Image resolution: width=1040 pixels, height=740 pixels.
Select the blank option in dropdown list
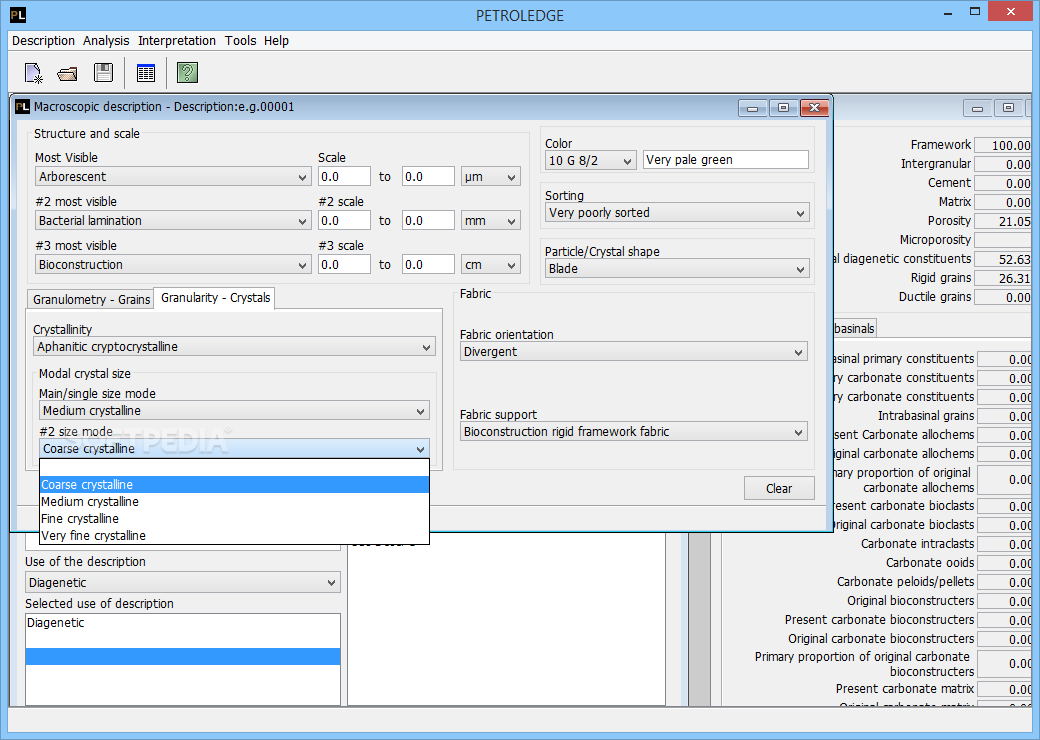click(234, 468)
